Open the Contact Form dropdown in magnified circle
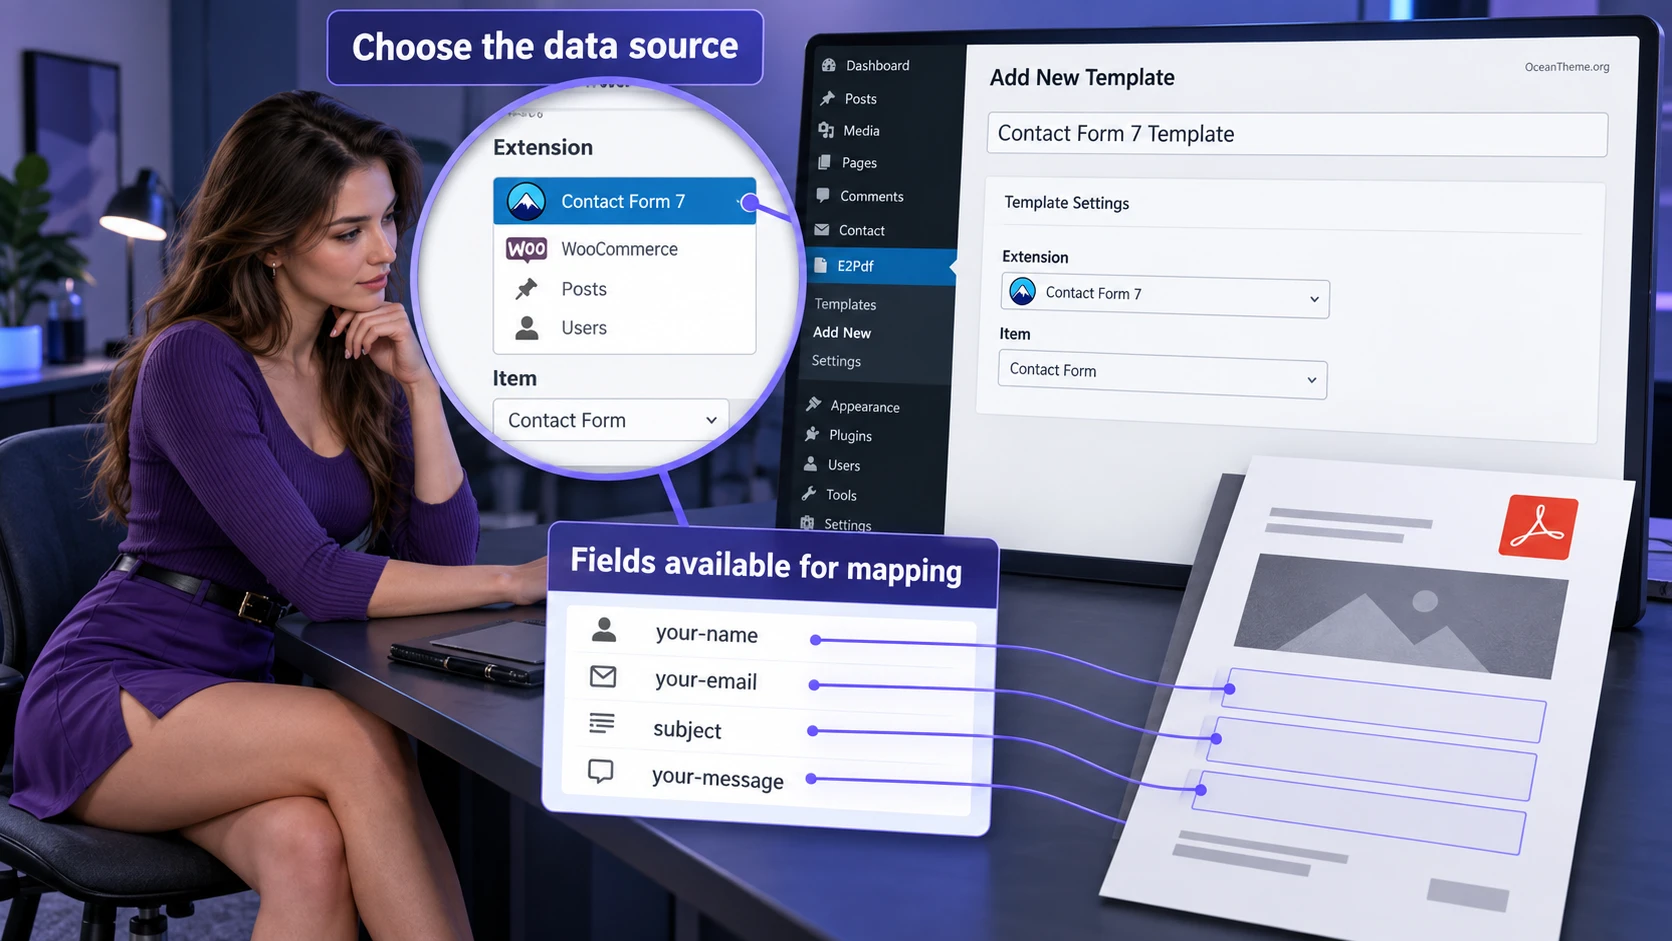 coord(611,420)
